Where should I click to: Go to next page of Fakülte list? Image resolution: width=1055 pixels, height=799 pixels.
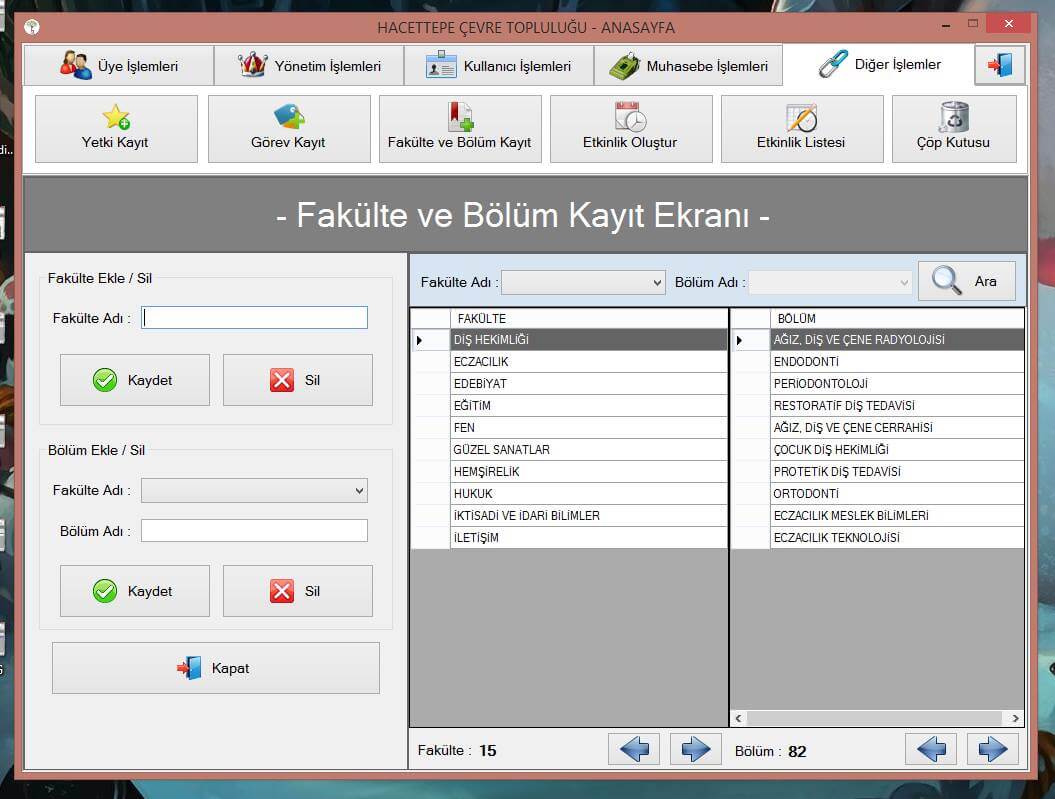(x=696, y=749)
